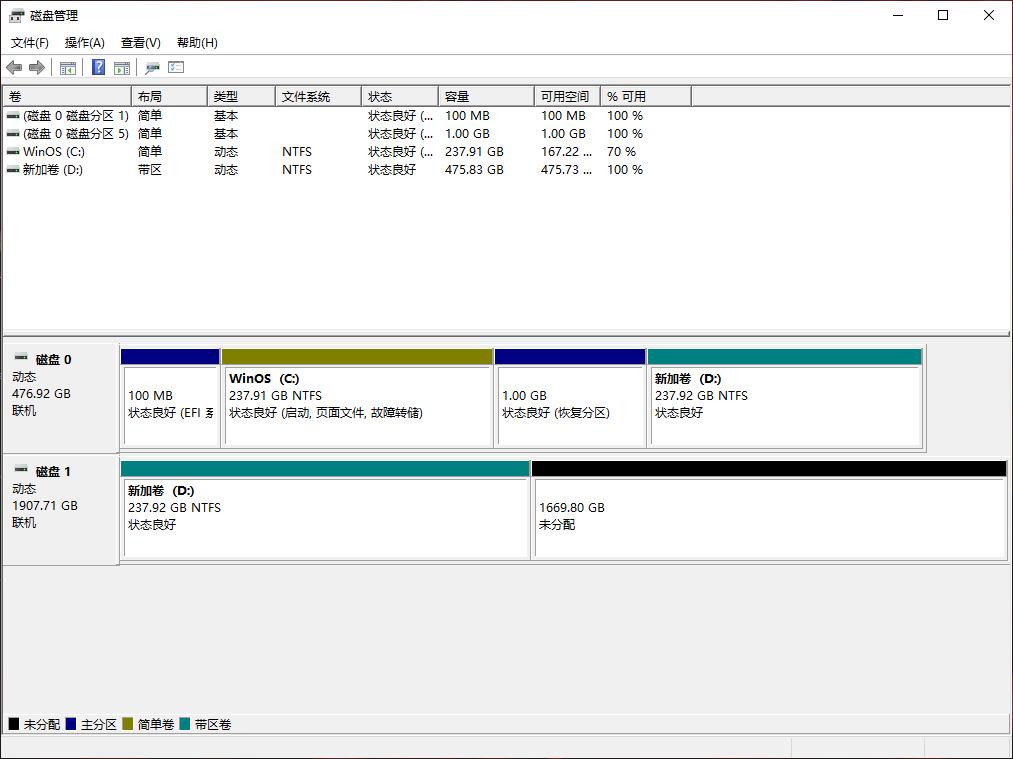Screen dimensions: 1013x759
Task: Click the 主分区 legend label text
Action: point(99,725)
